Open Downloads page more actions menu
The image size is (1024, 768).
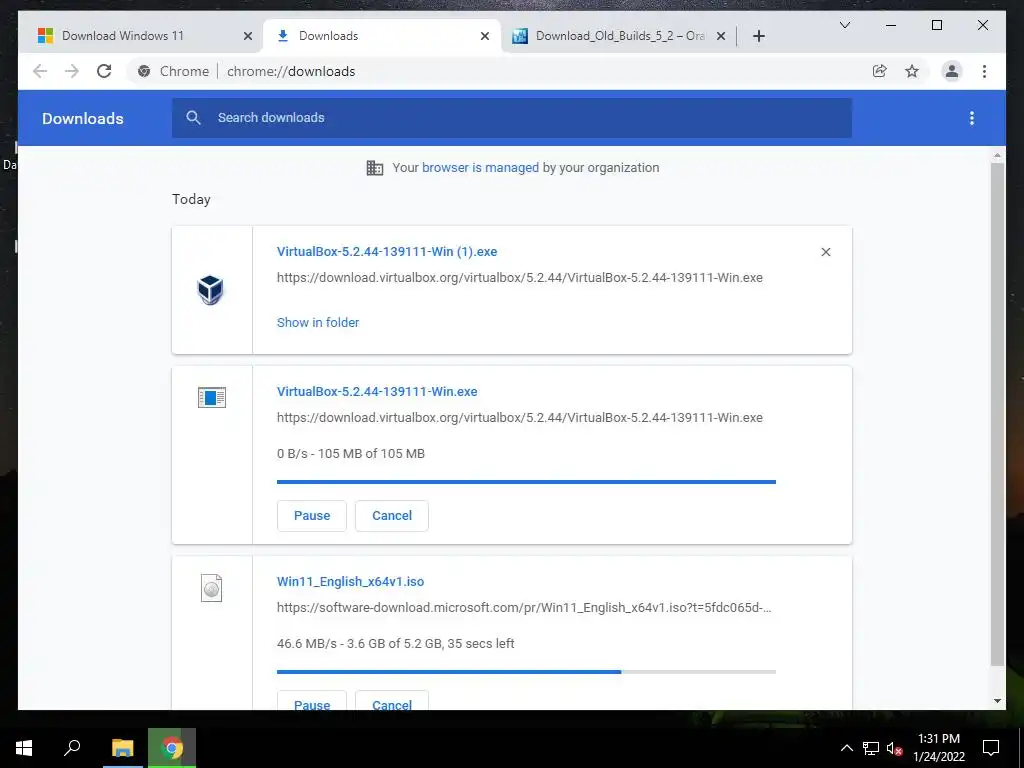pyautogui.click(x=972, y=118)
